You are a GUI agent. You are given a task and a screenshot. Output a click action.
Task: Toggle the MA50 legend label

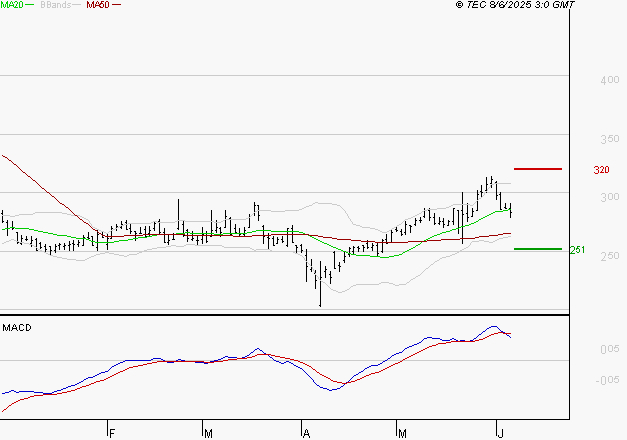tap(97, 5)
